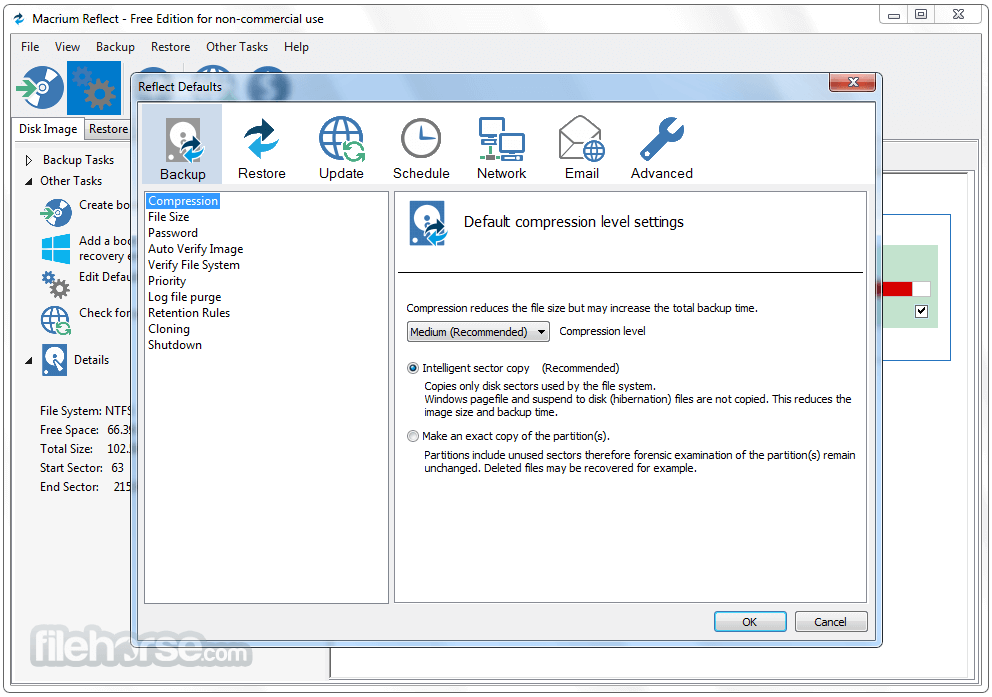Click the 'Add a boot recovery' task link
Viewport: 992px width, 697px height.
tap(105, 249)
